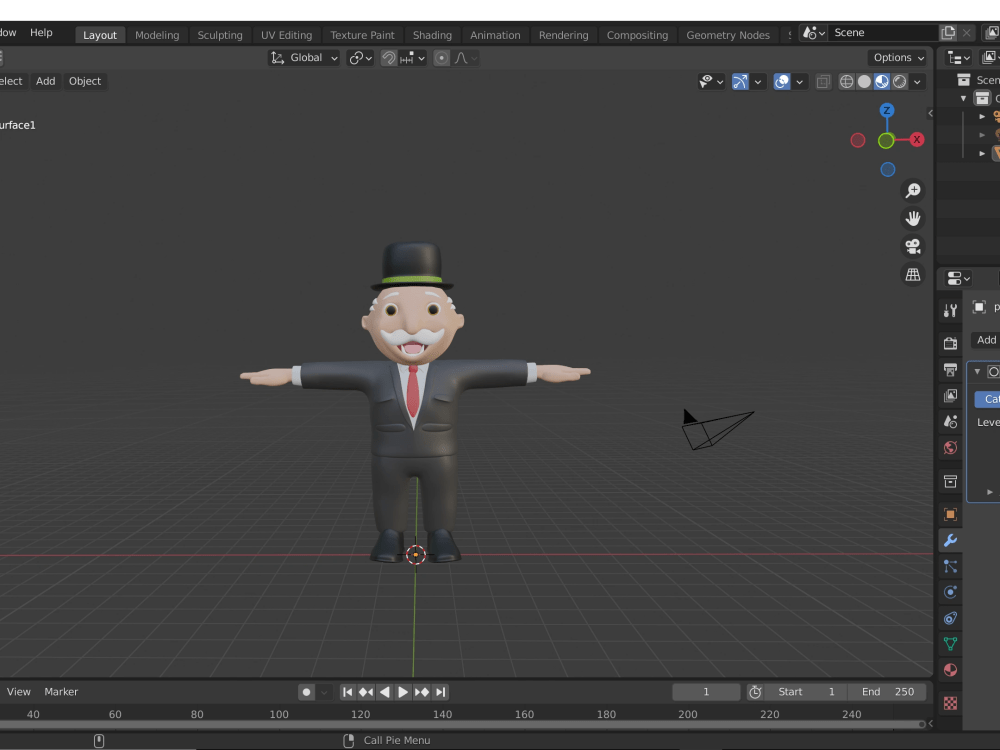Open the viewport shading options dropdown
This screenshot has width=1000, height=750.
click(x=917, y=82)
